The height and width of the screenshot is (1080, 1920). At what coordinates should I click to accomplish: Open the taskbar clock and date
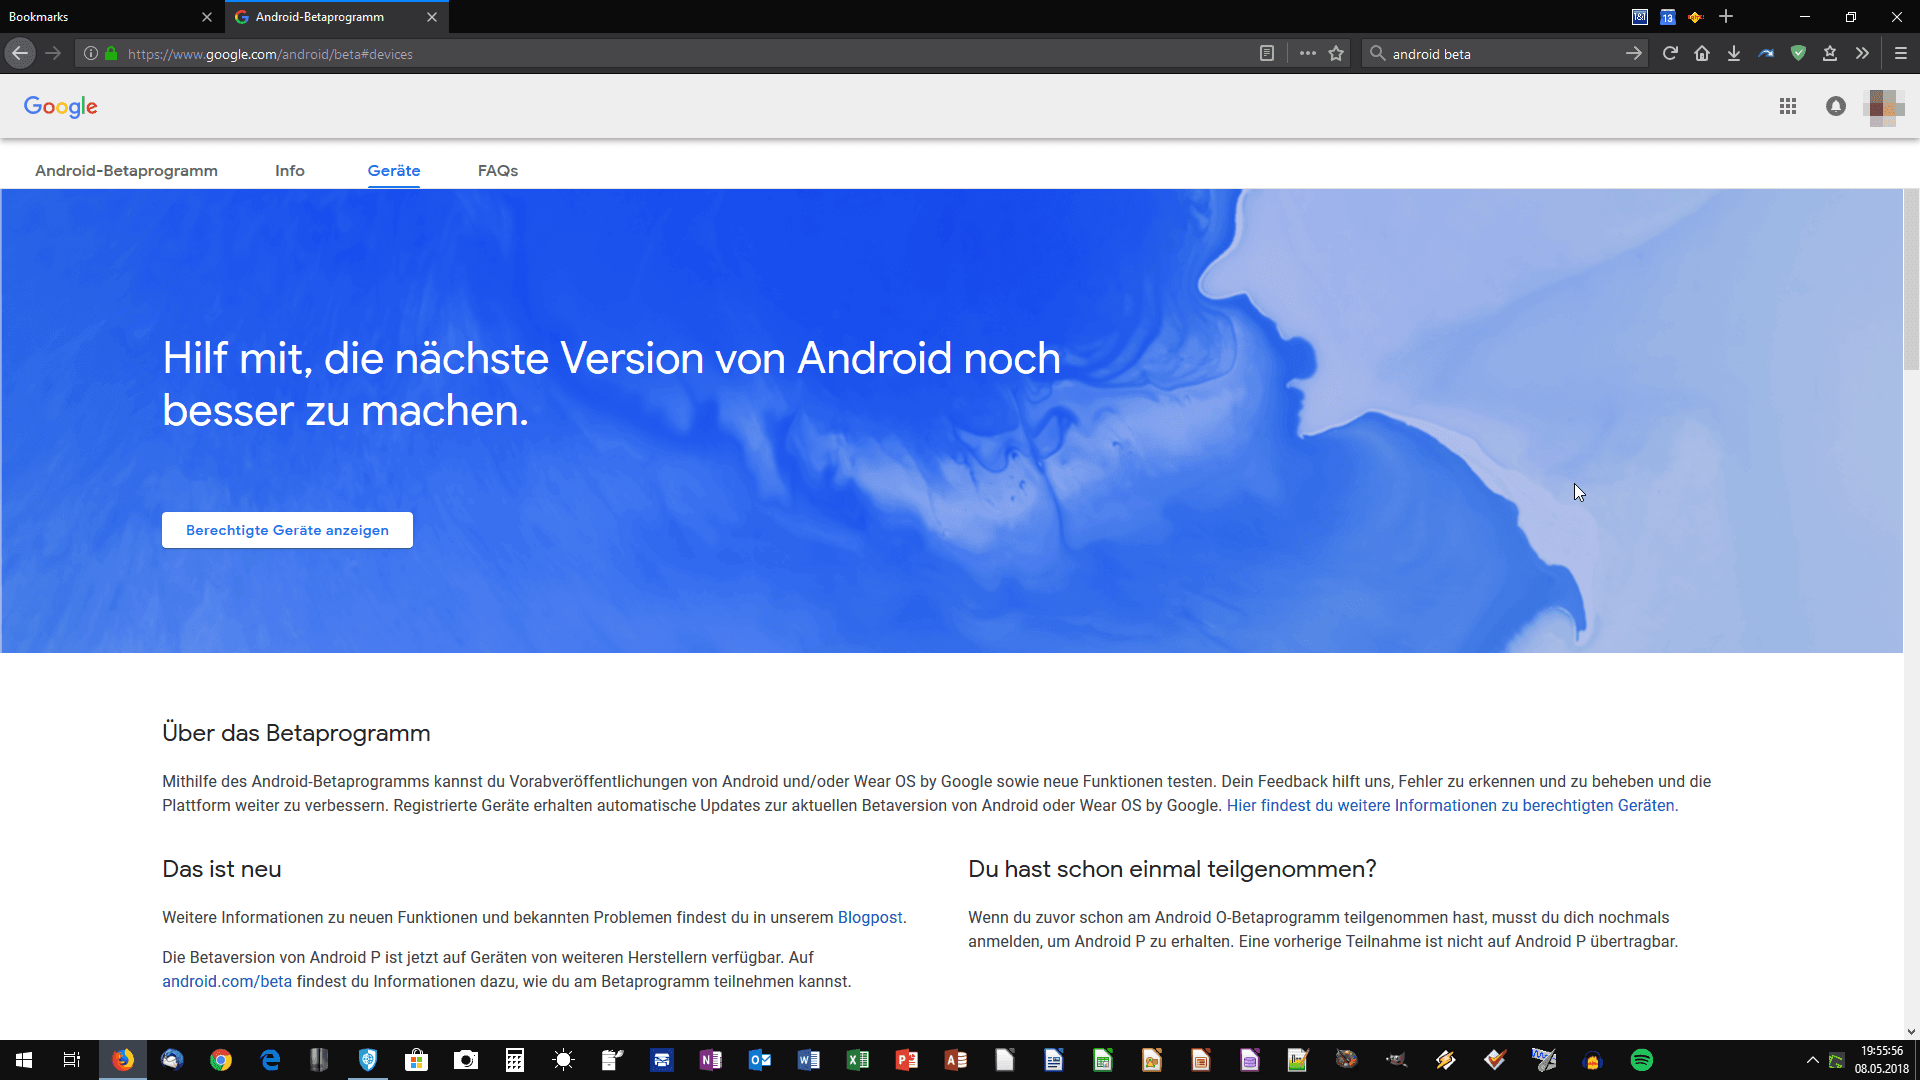tap(1881, 1060)
